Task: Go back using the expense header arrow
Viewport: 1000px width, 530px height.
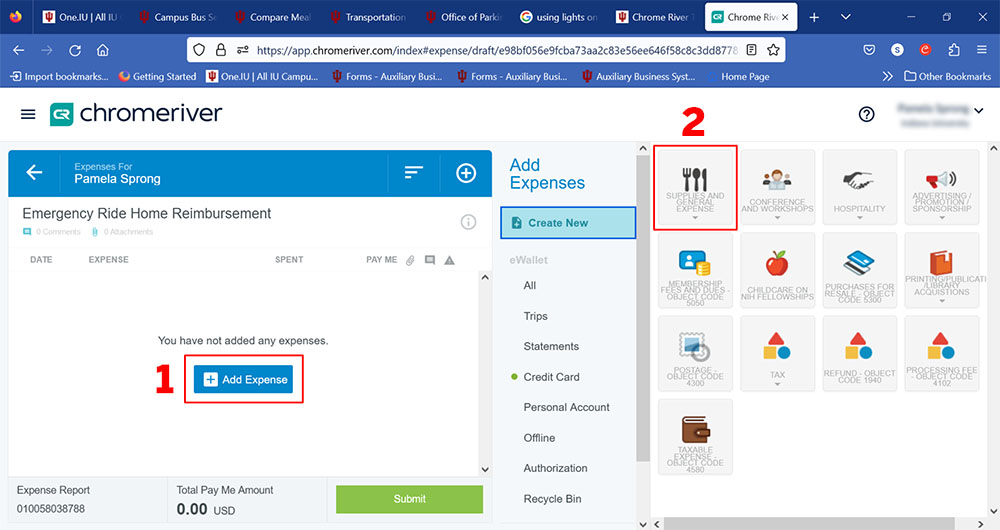Action: point(34,172)
